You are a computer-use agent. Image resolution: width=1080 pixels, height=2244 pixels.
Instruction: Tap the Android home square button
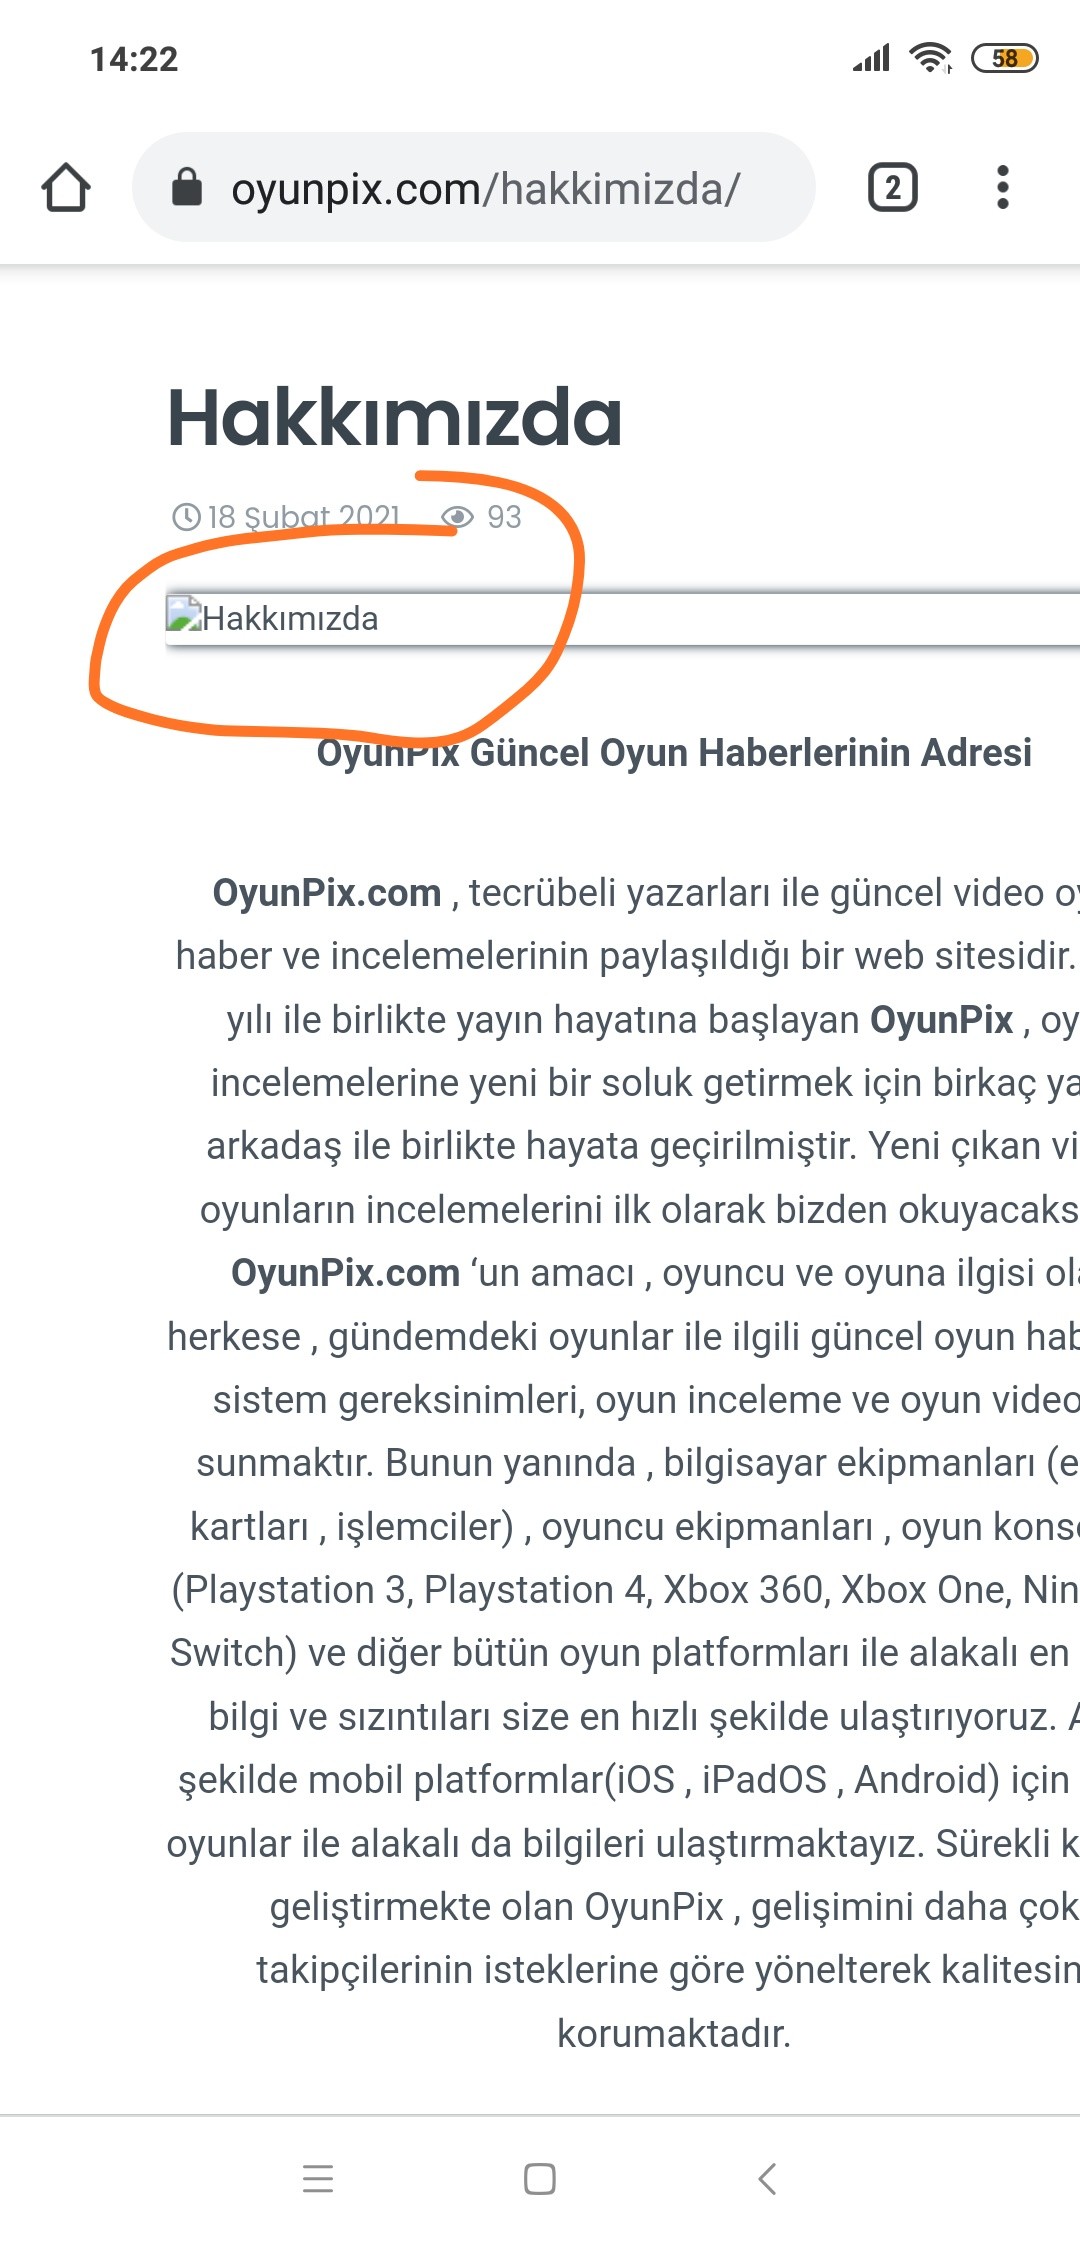(540, 2179)
